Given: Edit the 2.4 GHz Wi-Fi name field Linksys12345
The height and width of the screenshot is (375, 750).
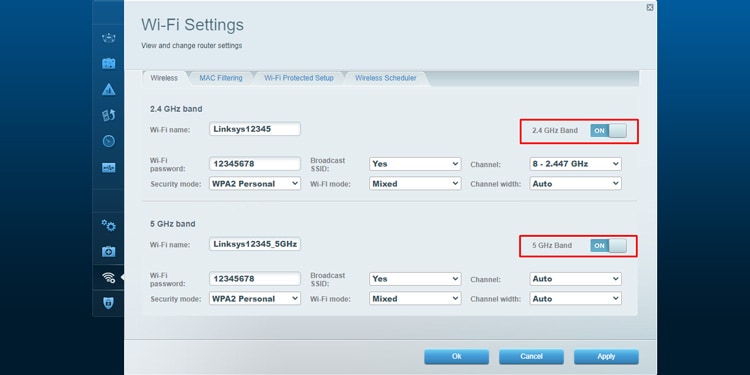Looking at the screenshot, I should 254,129.
